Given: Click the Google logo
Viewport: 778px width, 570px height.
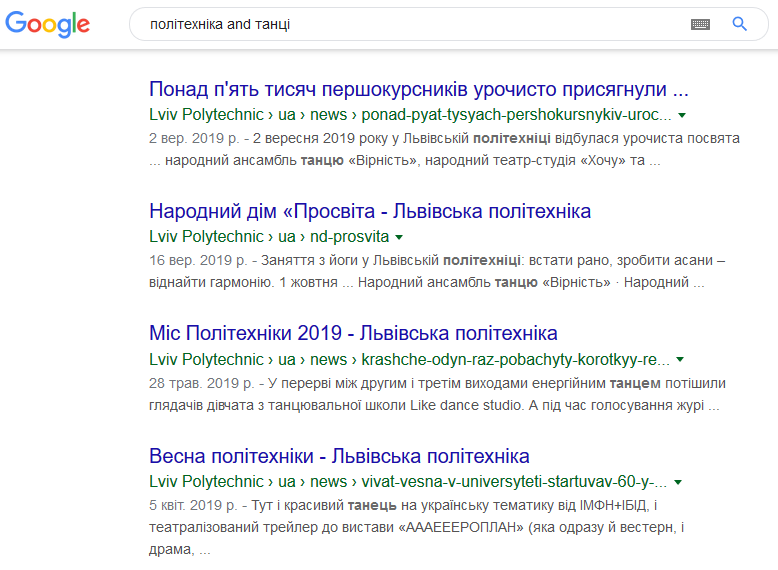Looking at the screenshot, I should 48,24.
